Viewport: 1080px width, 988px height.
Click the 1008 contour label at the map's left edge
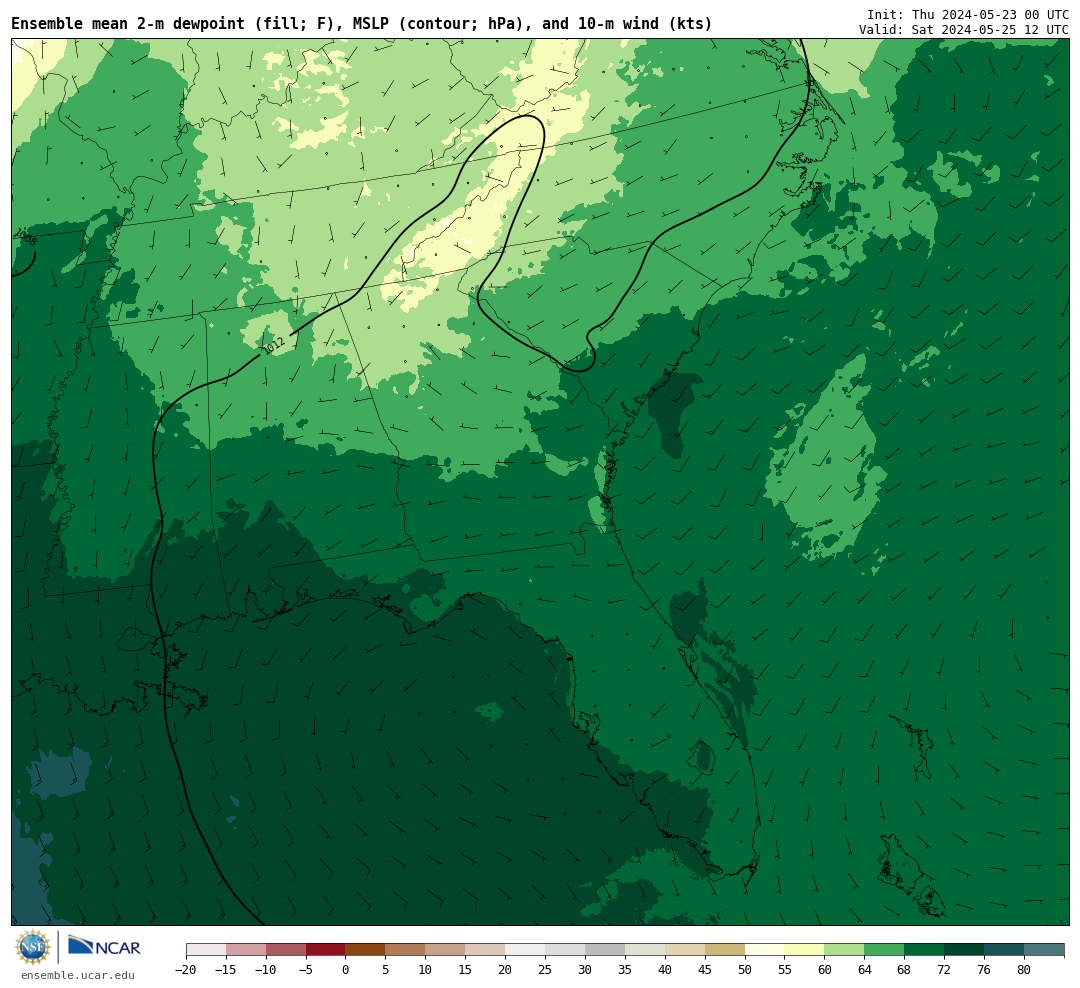26,238
